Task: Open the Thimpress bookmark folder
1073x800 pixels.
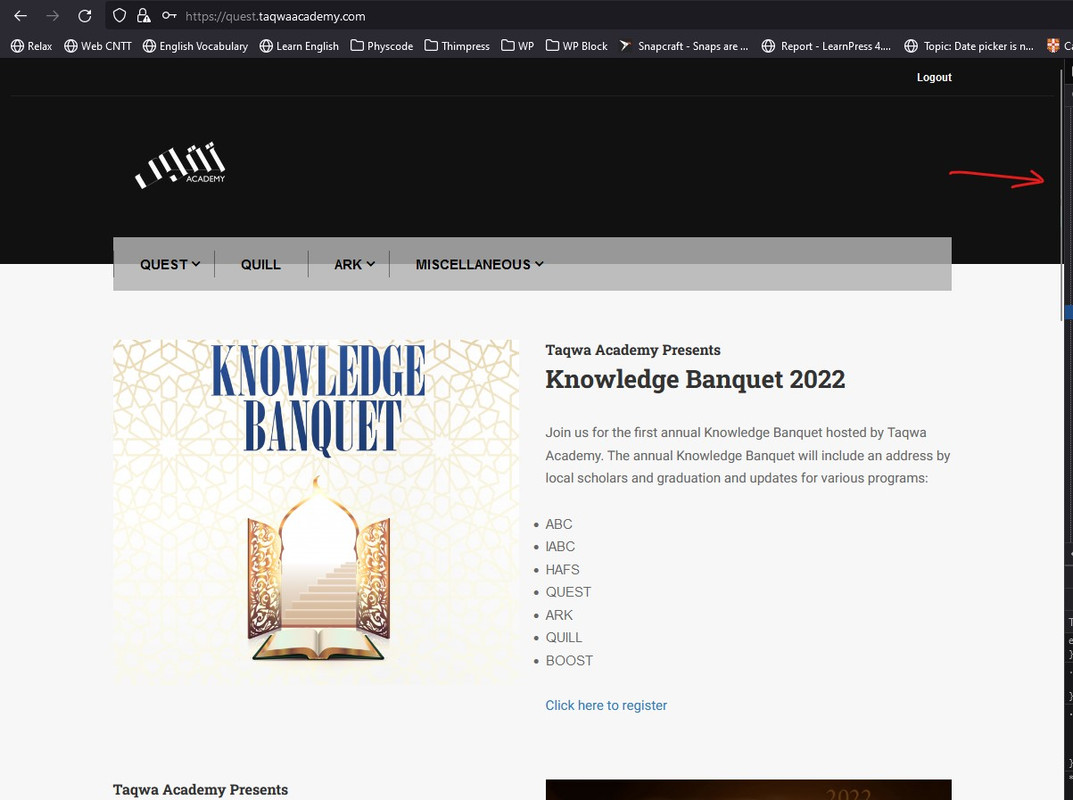Action: (457, 46)
